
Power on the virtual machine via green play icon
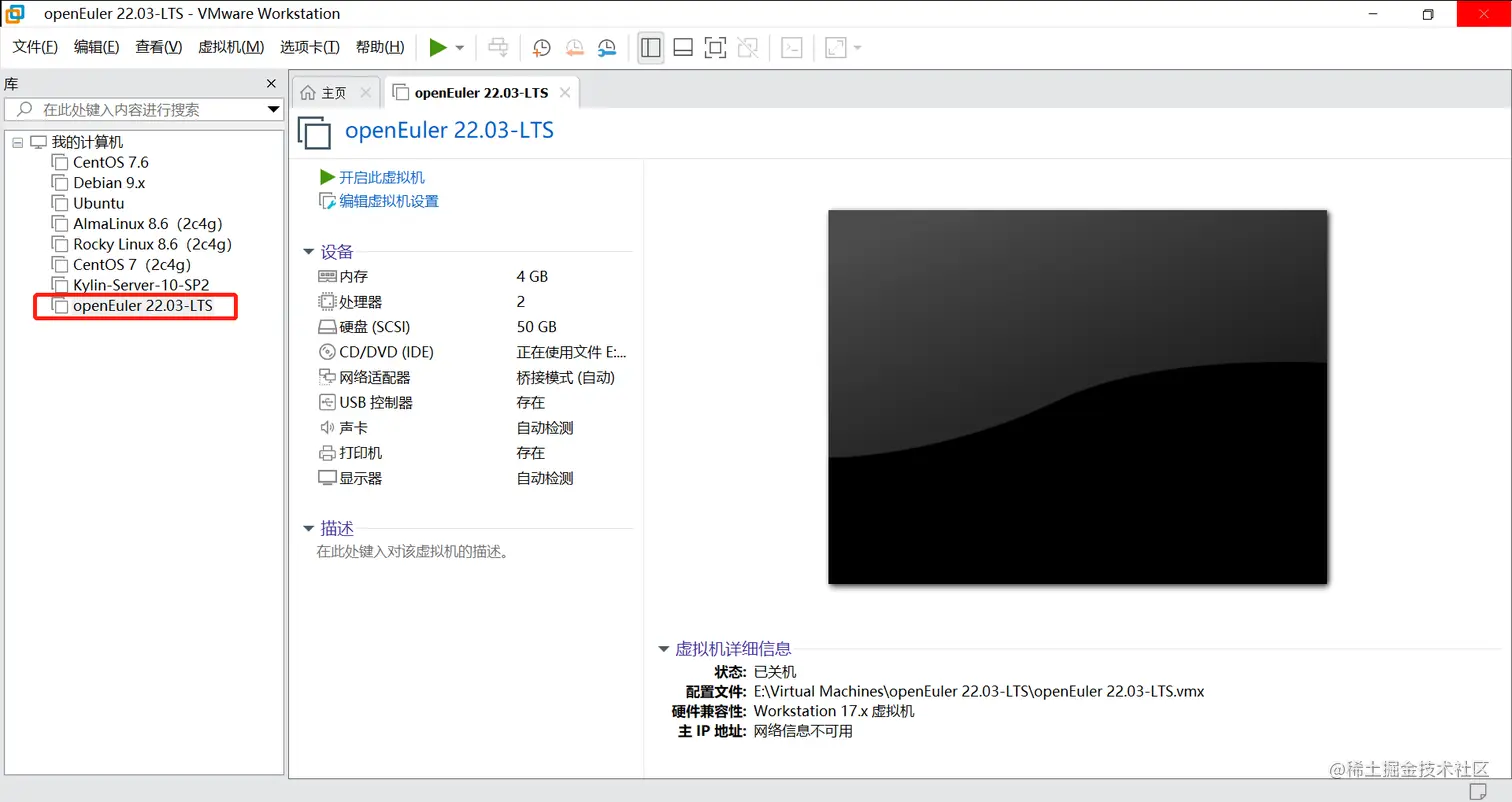[438, 47]
